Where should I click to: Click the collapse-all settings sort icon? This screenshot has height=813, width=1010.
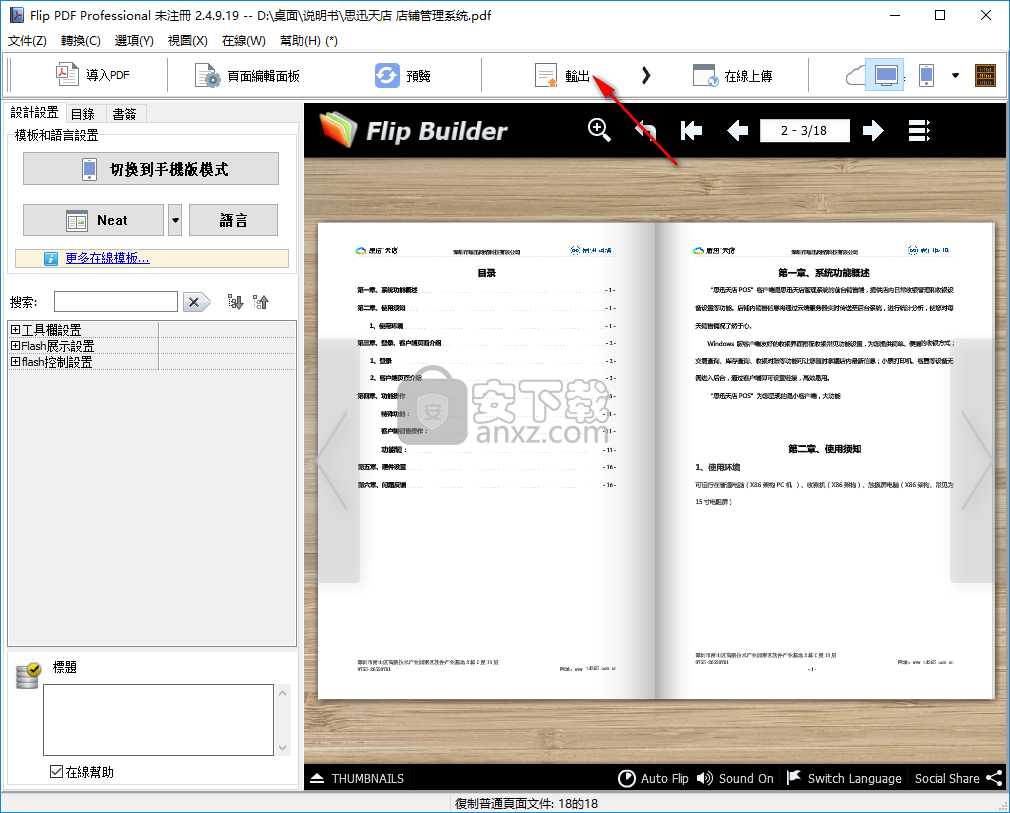[x=261, y=301]
